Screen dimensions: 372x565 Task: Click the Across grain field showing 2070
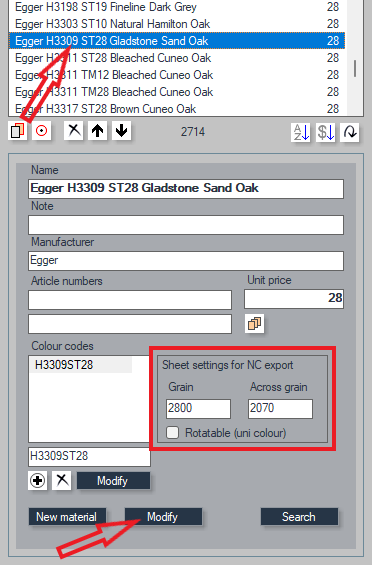[x=280, y=409]
